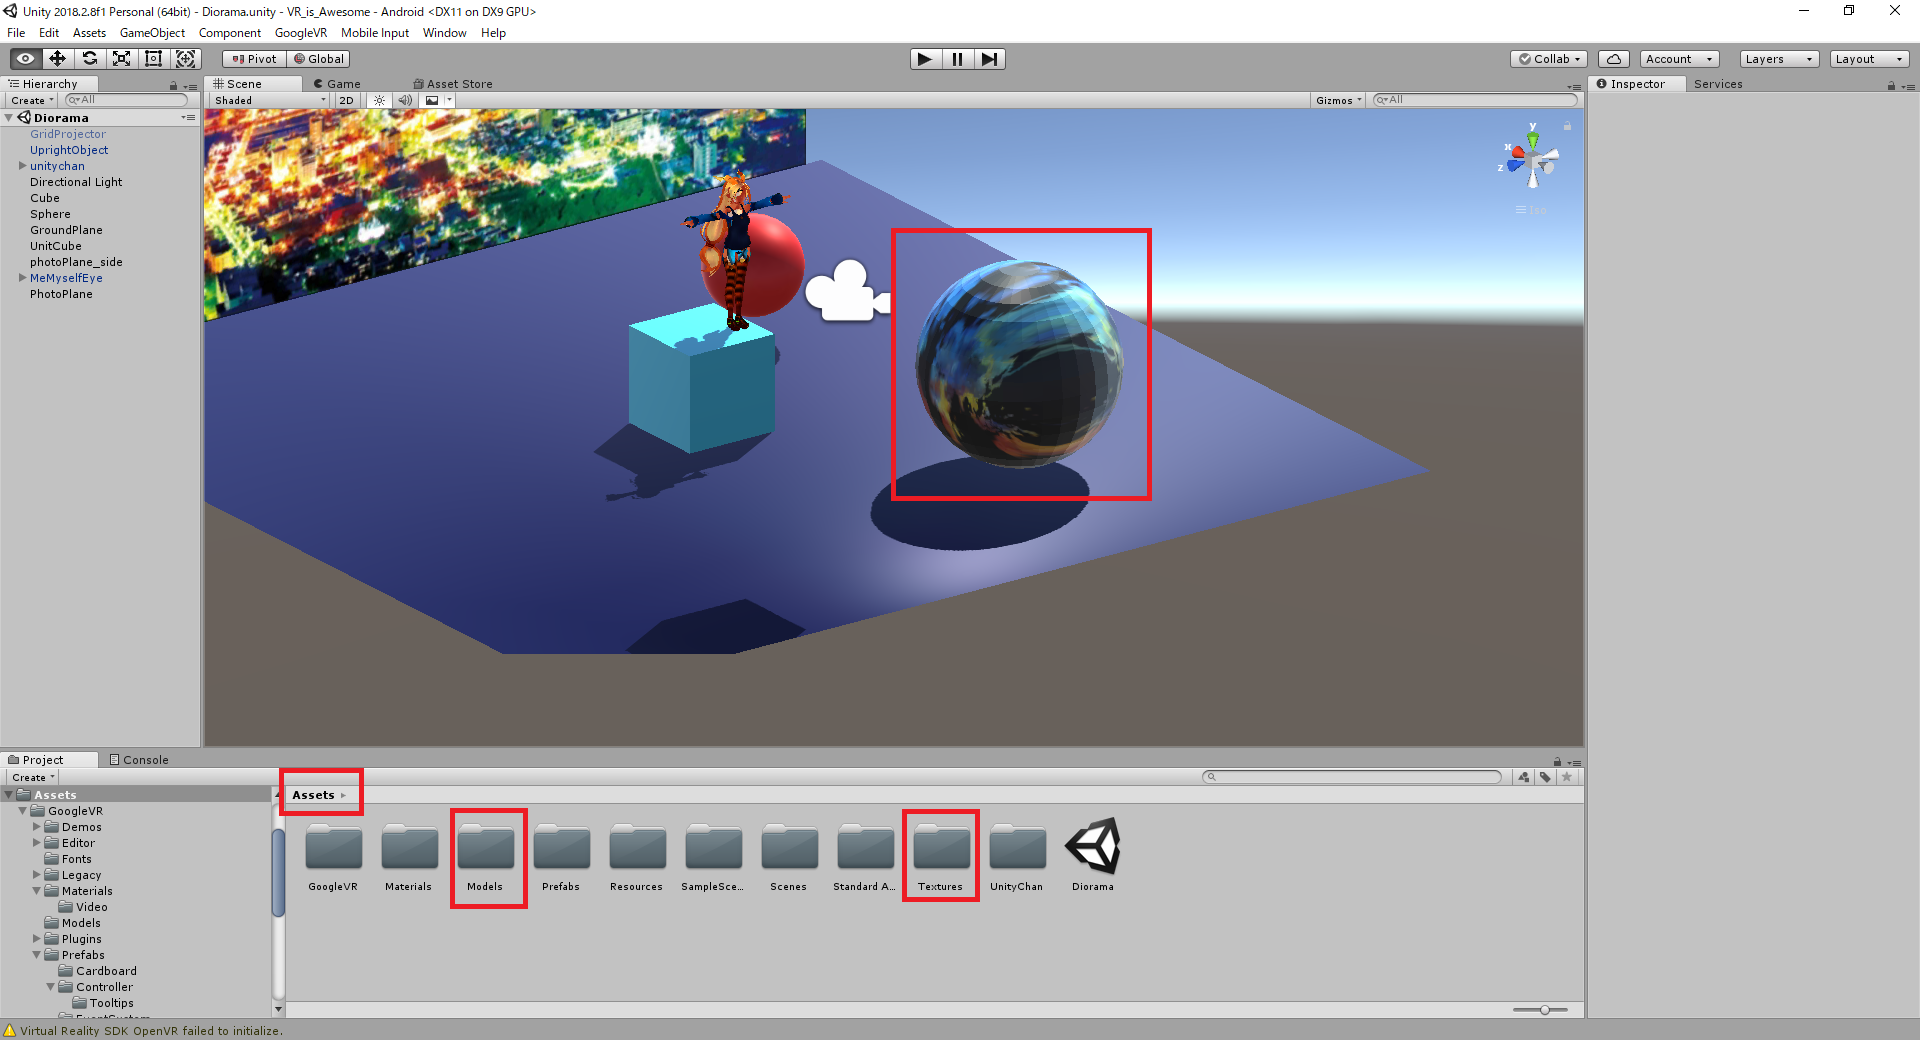Toggle the Iso projection label under the gizmo

pyautogui.click(x=1531, y=210)
